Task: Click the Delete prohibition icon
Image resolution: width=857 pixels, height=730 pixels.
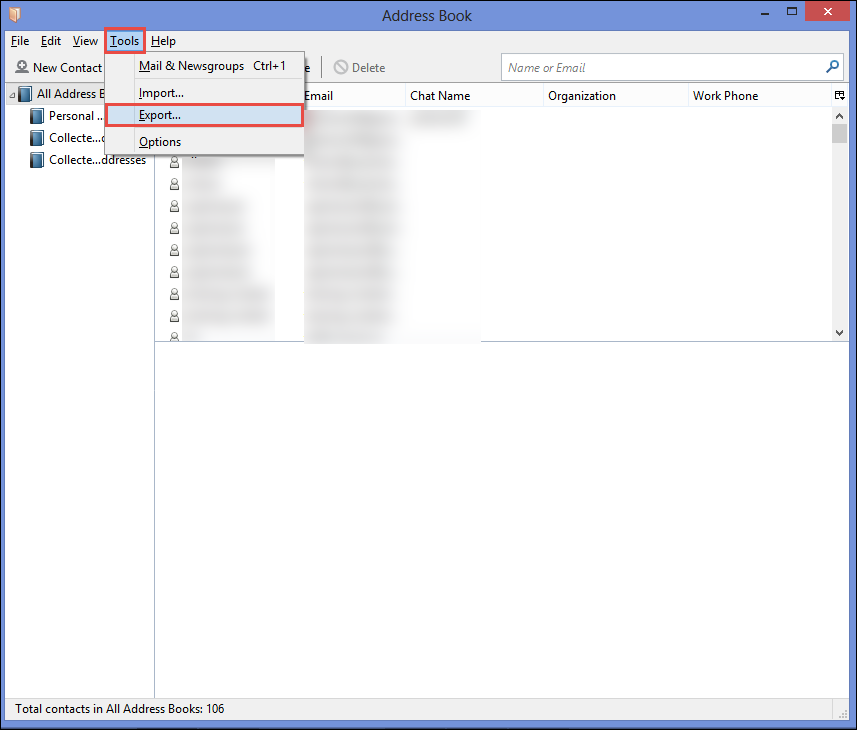Action: tap(341, 67)
